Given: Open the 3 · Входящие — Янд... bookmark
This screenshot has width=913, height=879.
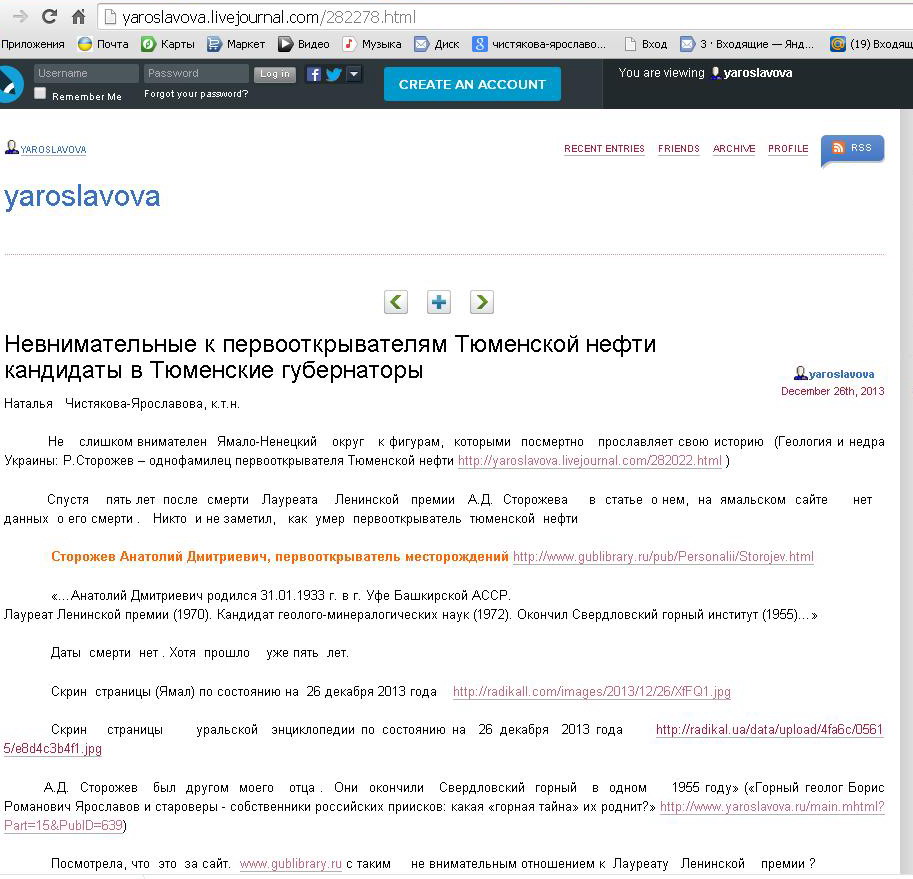Looking at the screenshot, I should tap(747, 44).
